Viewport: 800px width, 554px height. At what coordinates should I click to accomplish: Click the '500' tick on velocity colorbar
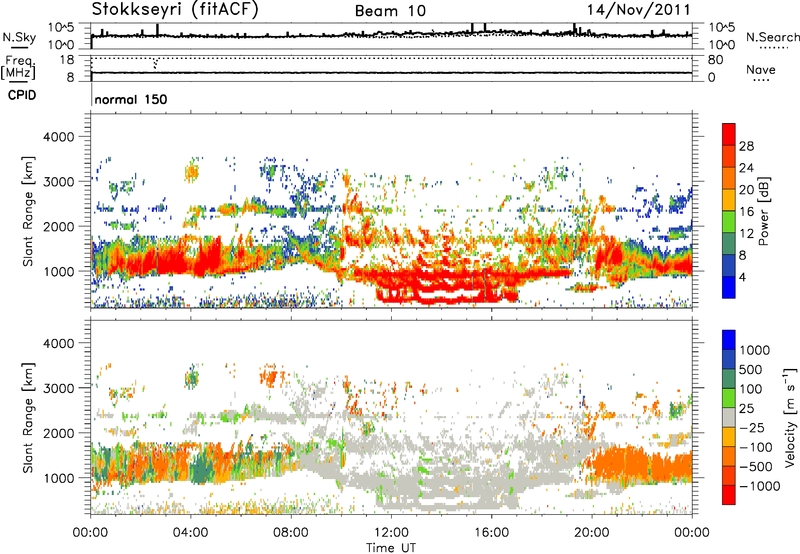(751, 369)
